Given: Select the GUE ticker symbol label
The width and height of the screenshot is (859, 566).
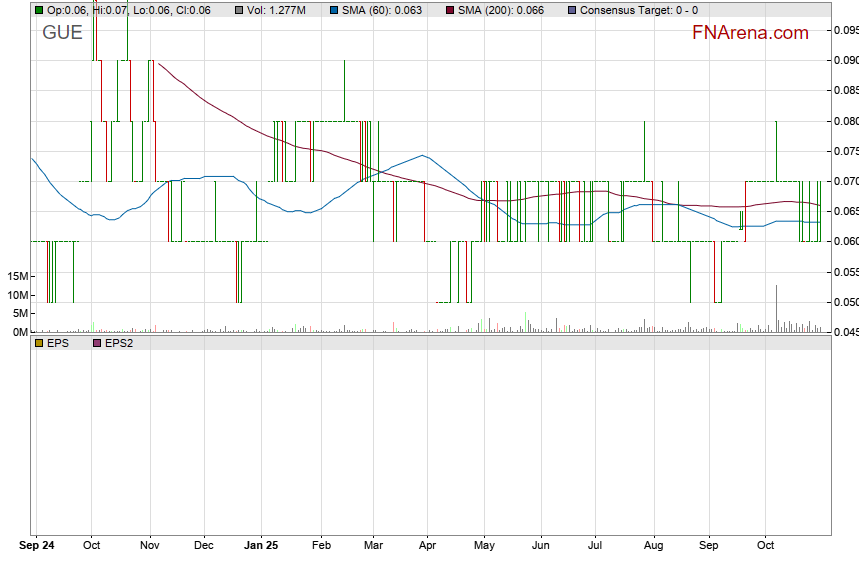Looking at the screenshot, I should (62, 33).
